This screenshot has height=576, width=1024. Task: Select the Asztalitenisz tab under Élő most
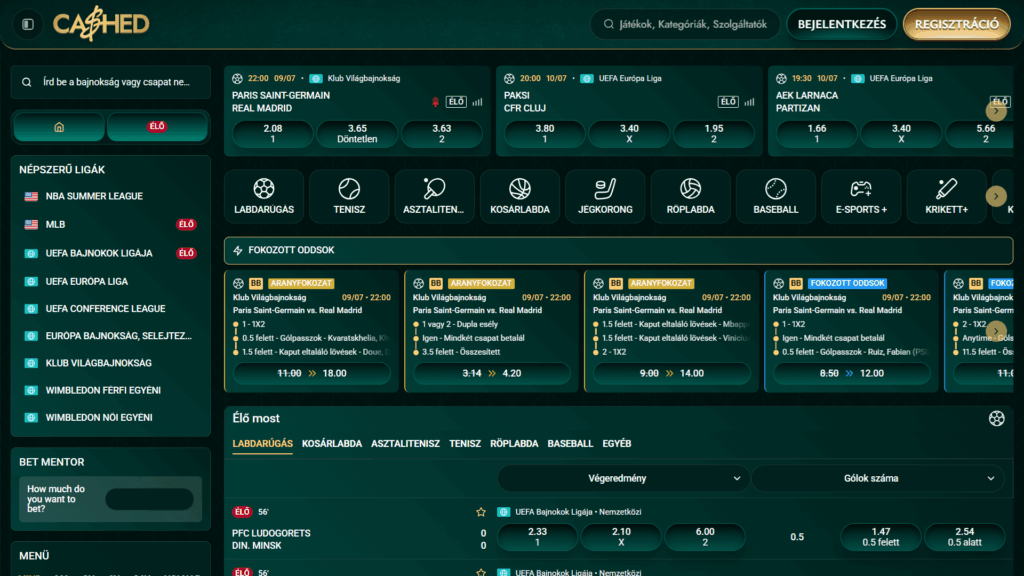[406, 444]
